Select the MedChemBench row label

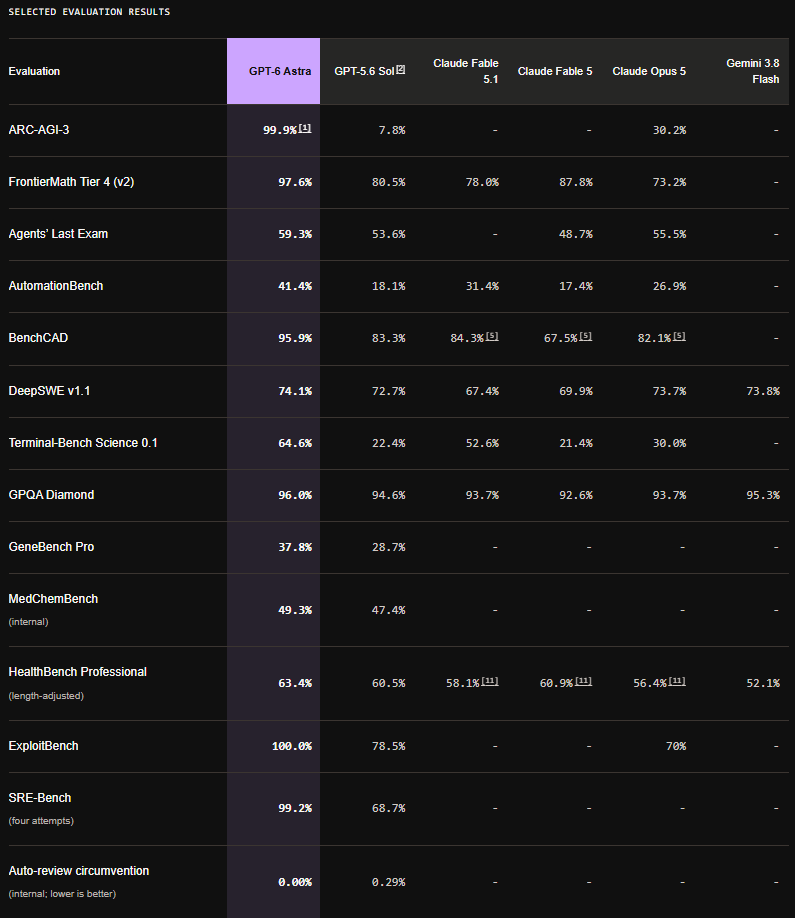53,600
